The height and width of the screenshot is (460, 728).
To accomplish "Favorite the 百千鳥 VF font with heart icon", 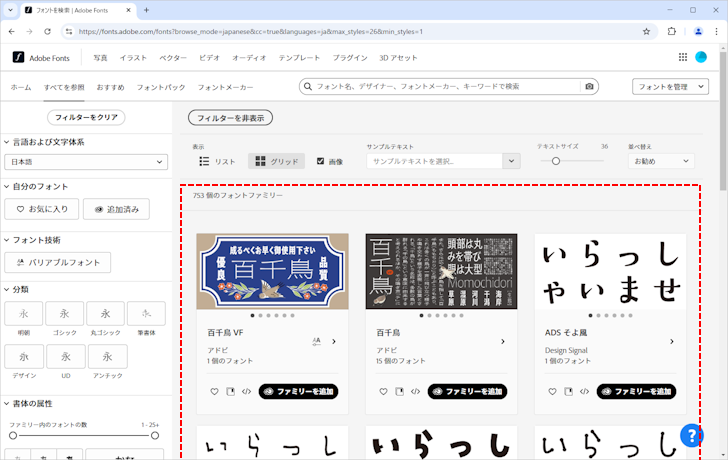I will [214, 391].
